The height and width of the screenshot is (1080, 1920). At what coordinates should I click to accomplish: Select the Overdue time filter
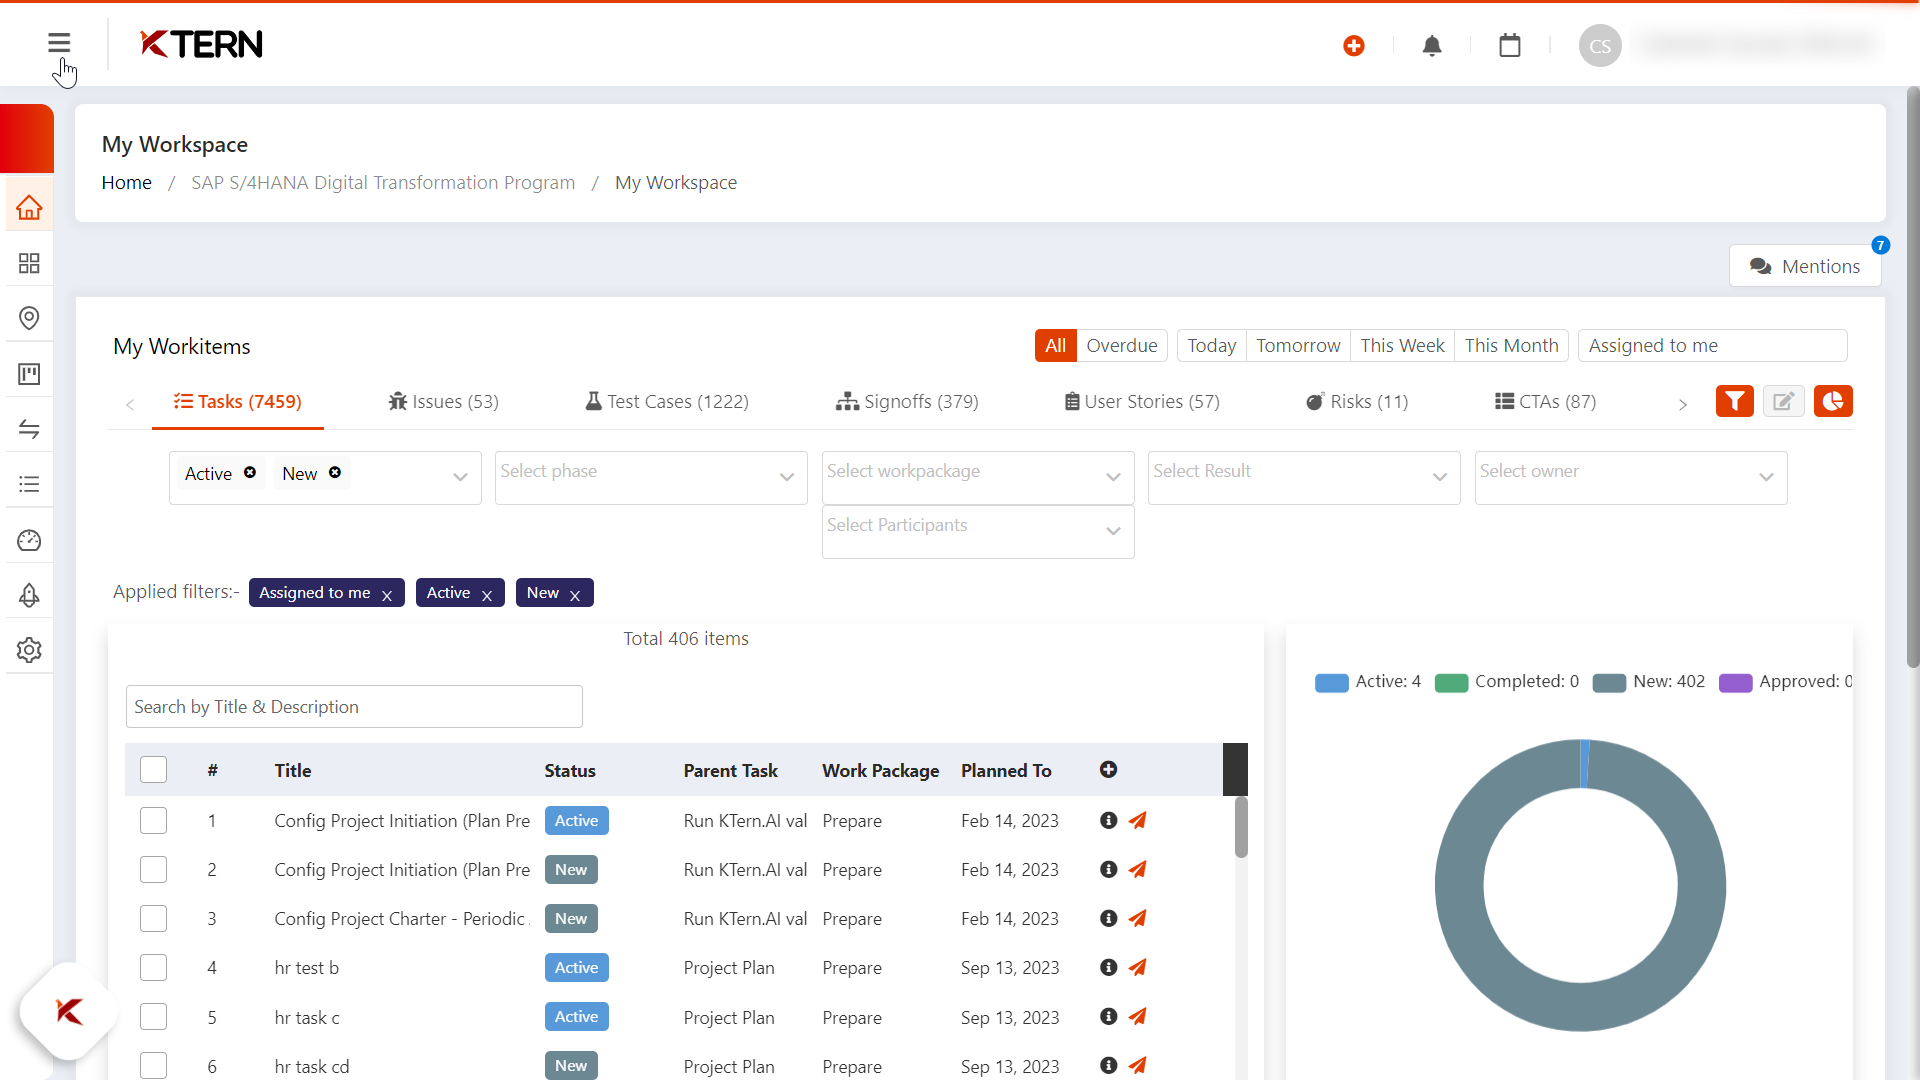[x=1122, y=345]
